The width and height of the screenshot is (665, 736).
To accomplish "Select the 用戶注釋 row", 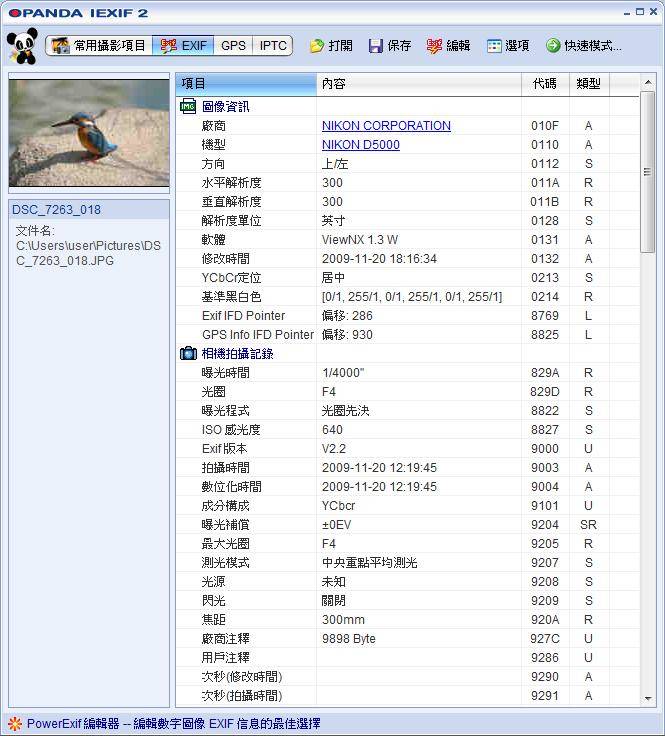I will (x=408, y=658).
